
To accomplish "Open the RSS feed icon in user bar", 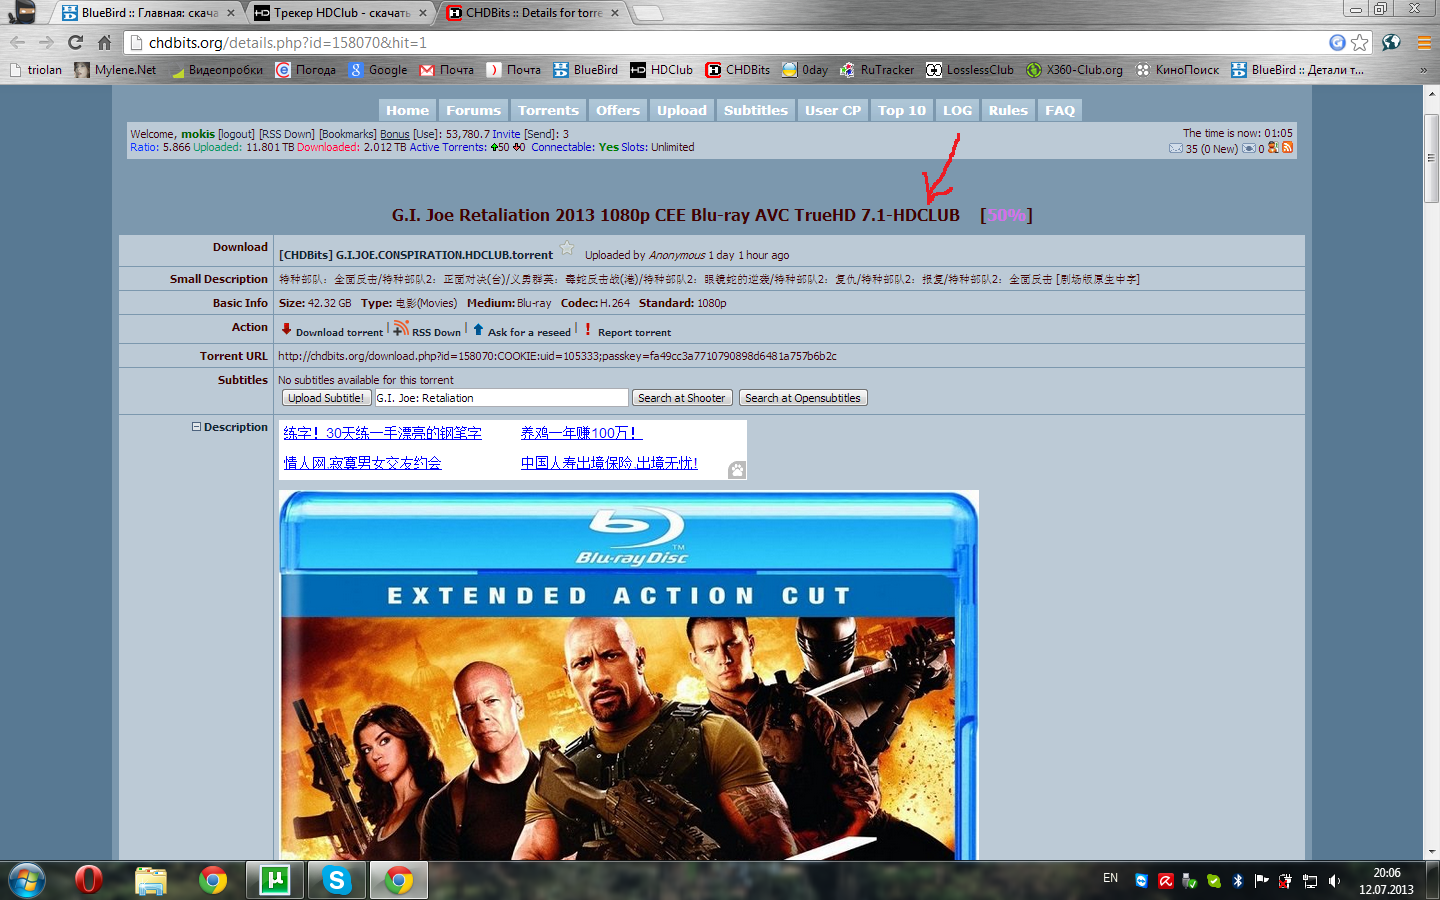I will [1287, 147].
